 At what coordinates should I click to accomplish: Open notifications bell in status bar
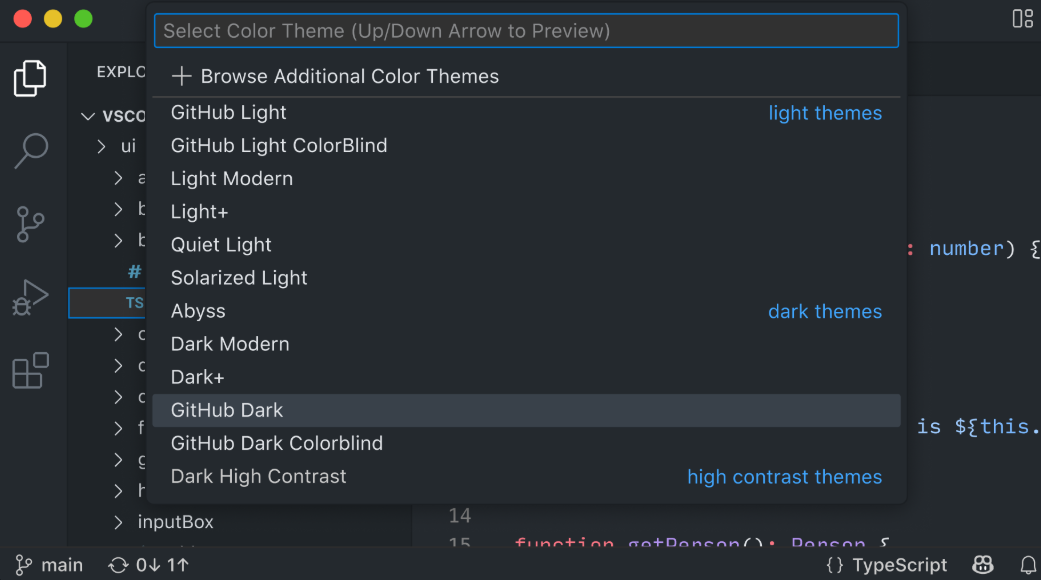(x=1027, y=565)
